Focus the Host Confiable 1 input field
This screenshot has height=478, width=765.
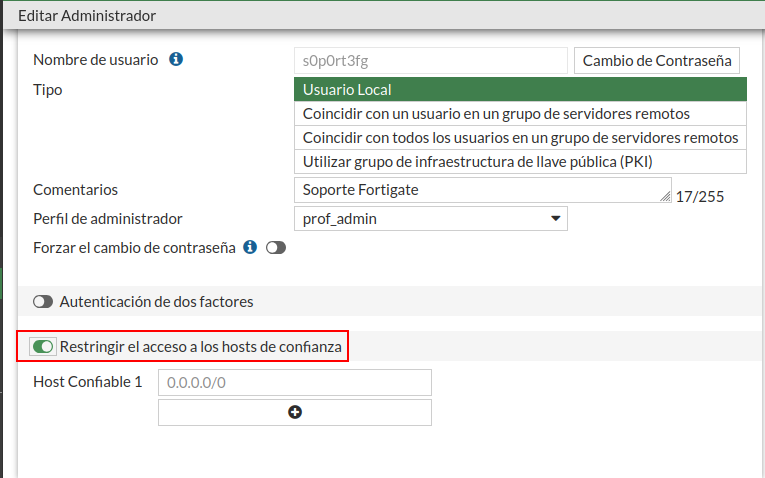pyautogui.click(x=295, y=382)
